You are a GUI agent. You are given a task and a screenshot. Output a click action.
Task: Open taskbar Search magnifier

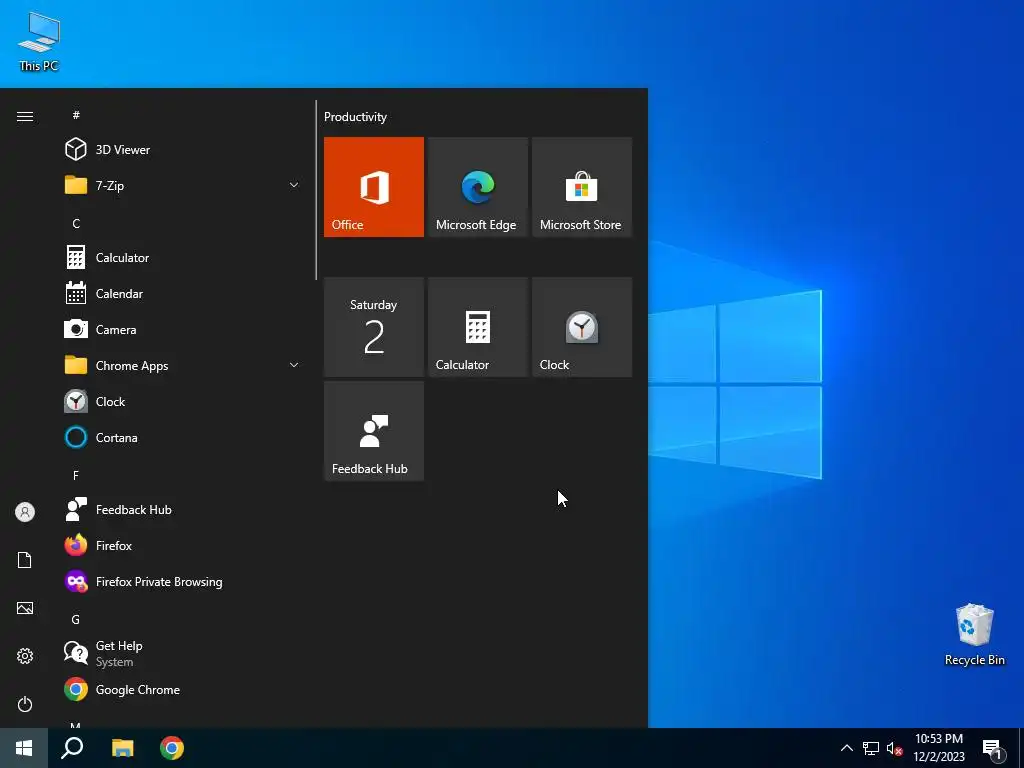[x=72, y=748]
